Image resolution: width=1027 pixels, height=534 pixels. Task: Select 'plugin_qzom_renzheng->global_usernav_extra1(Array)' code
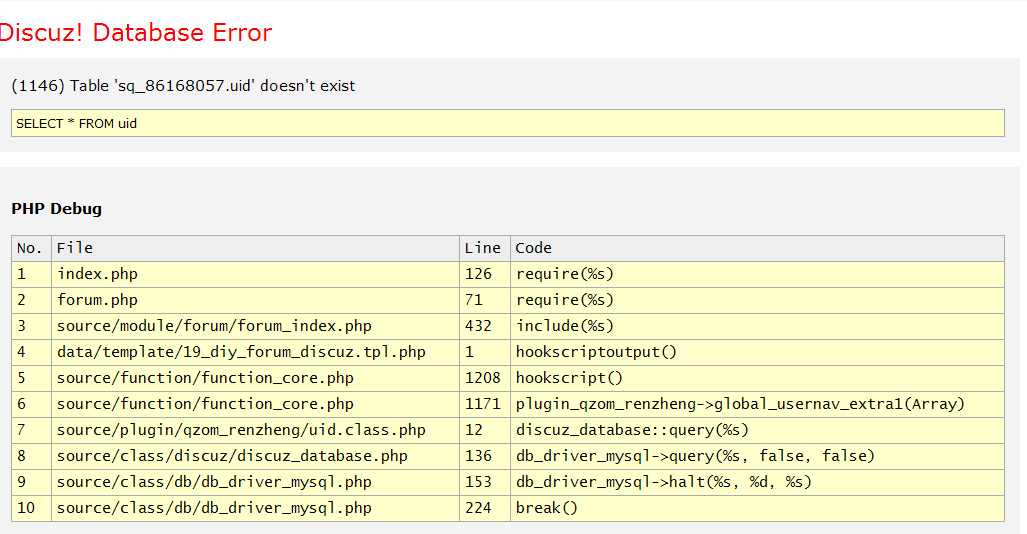(757, 404)
